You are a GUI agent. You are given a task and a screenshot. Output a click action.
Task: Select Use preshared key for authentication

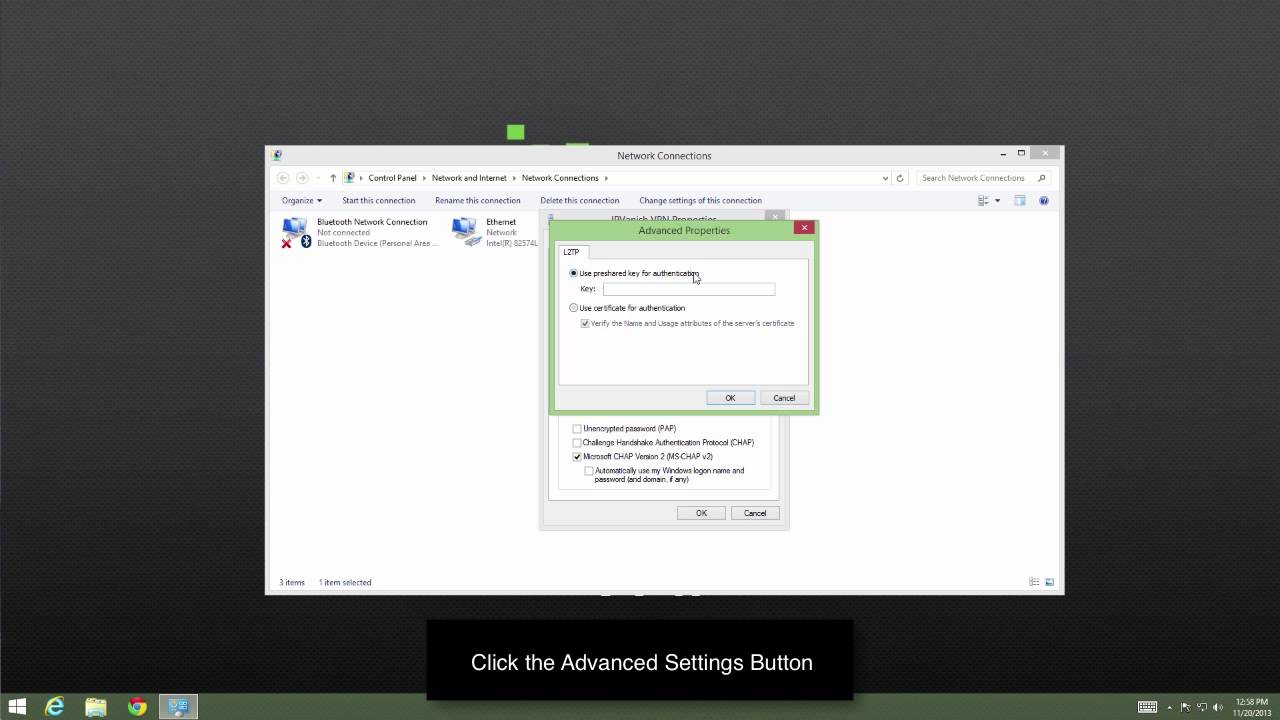574,273
